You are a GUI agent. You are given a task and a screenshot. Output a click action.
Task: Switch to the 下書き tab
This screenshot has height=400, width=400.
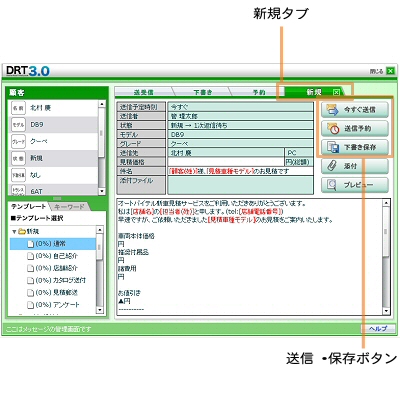click(x=203, y=92)
